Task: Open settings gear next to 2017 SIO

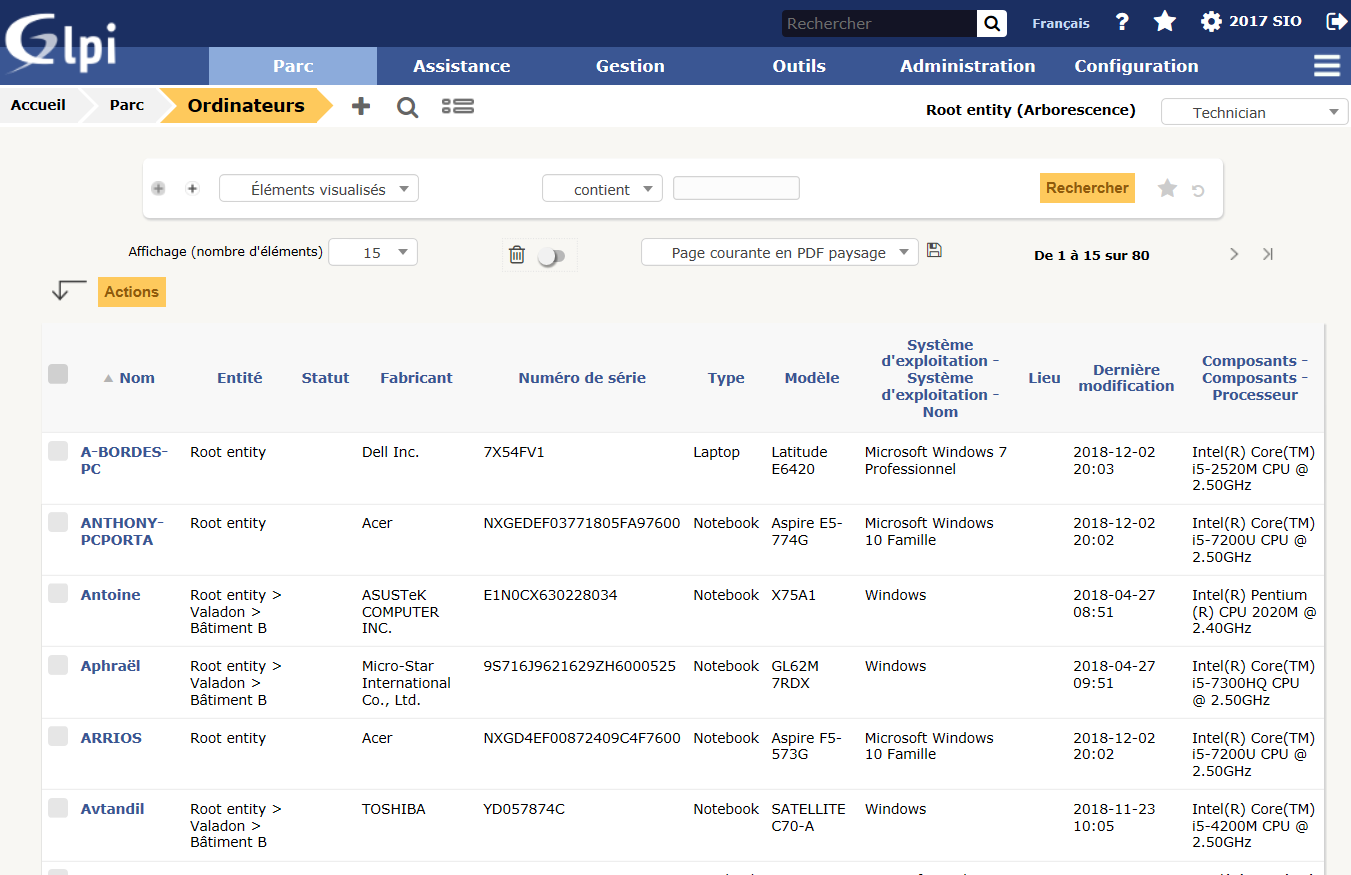Action: (1211, 22)
